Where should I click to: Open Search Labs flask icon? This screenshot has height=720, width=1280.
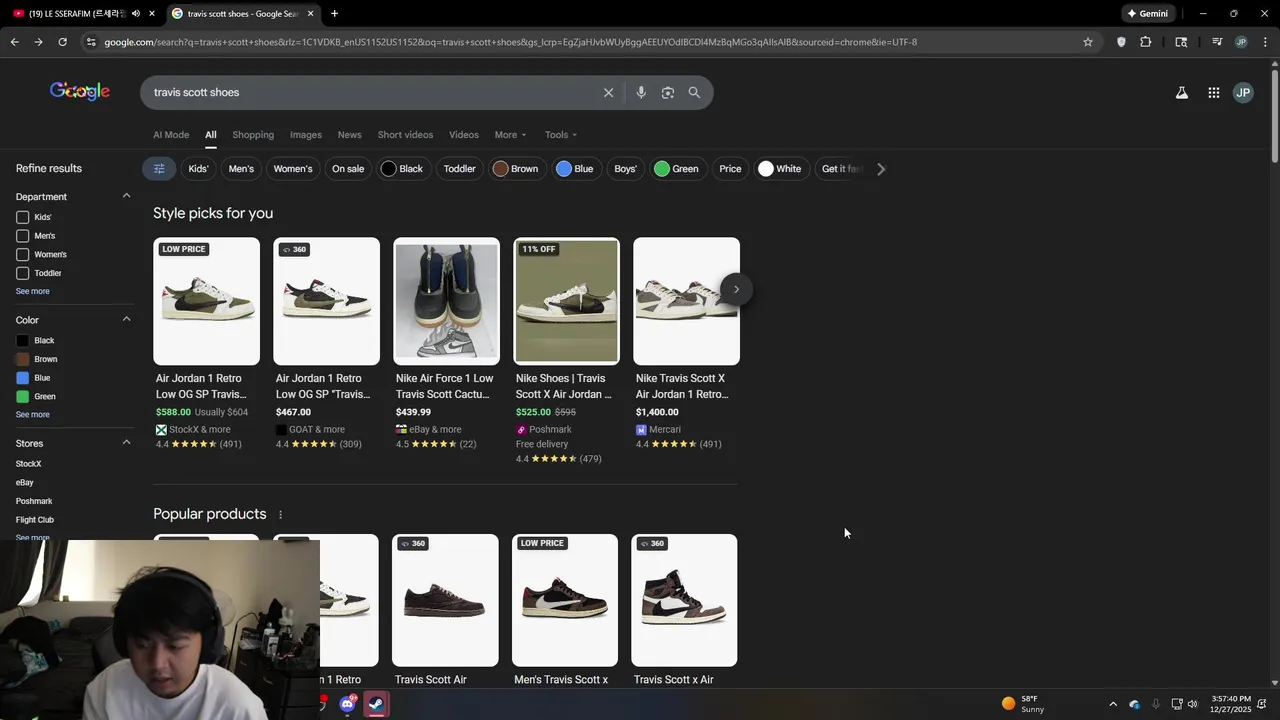pos(1182,92)
